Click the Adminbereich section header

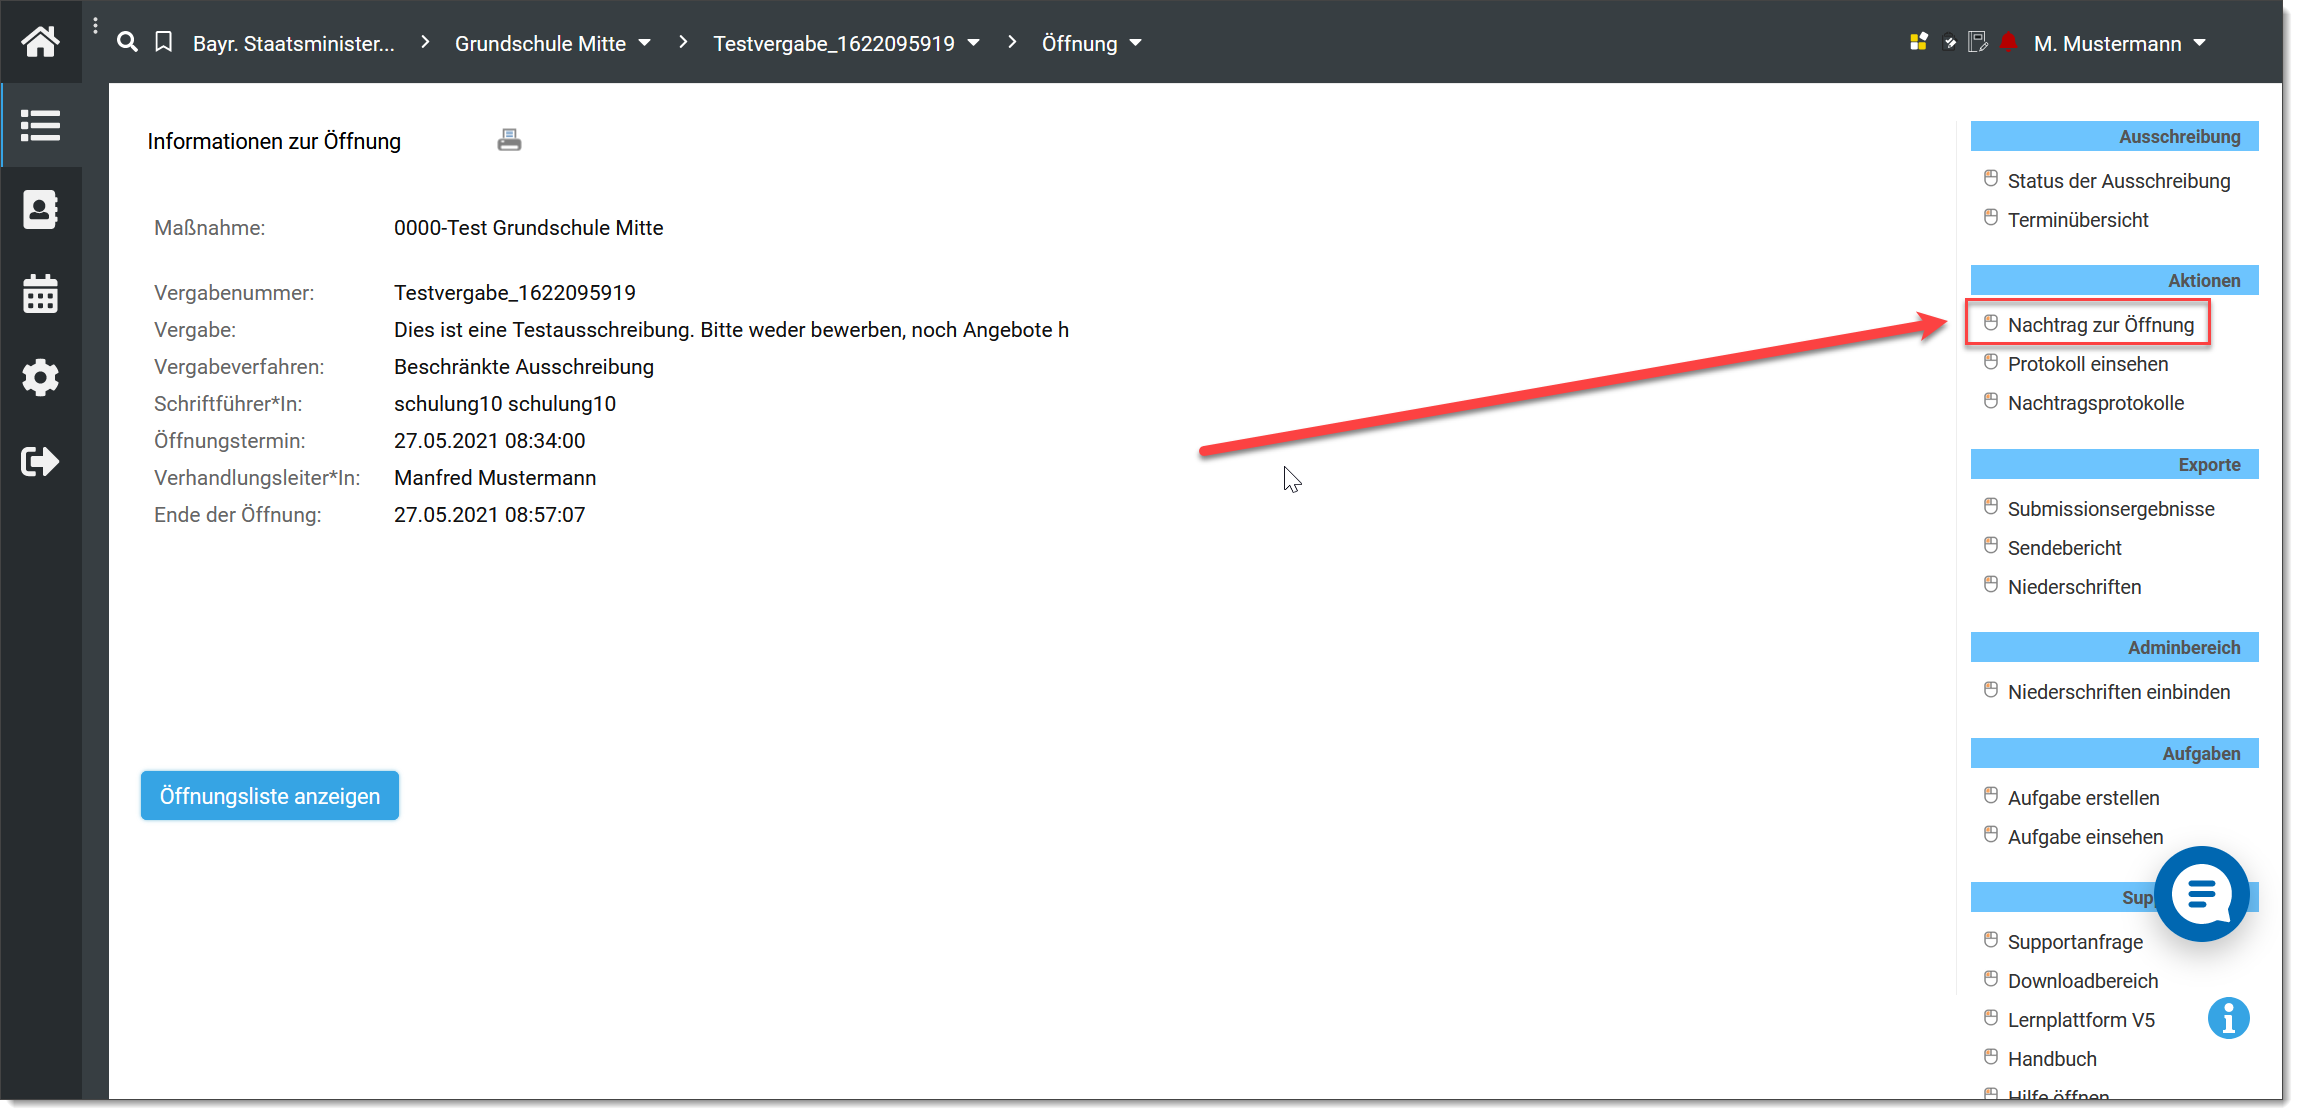click(x=2114, y=648)
